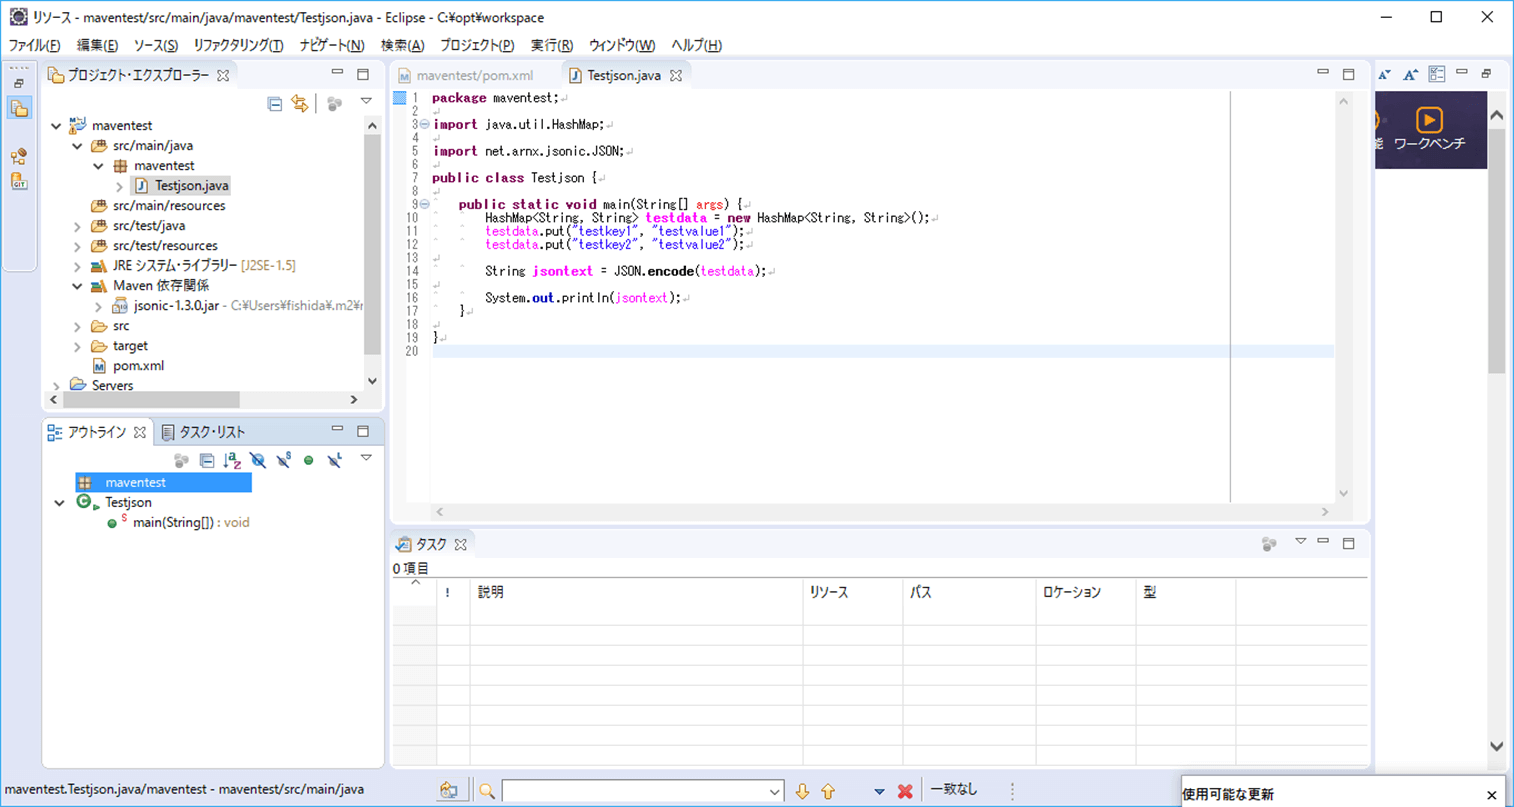This screenshot has width=1514, height=807.
Task: Toggle hide static members in Outline
Action: coord(284,461)
